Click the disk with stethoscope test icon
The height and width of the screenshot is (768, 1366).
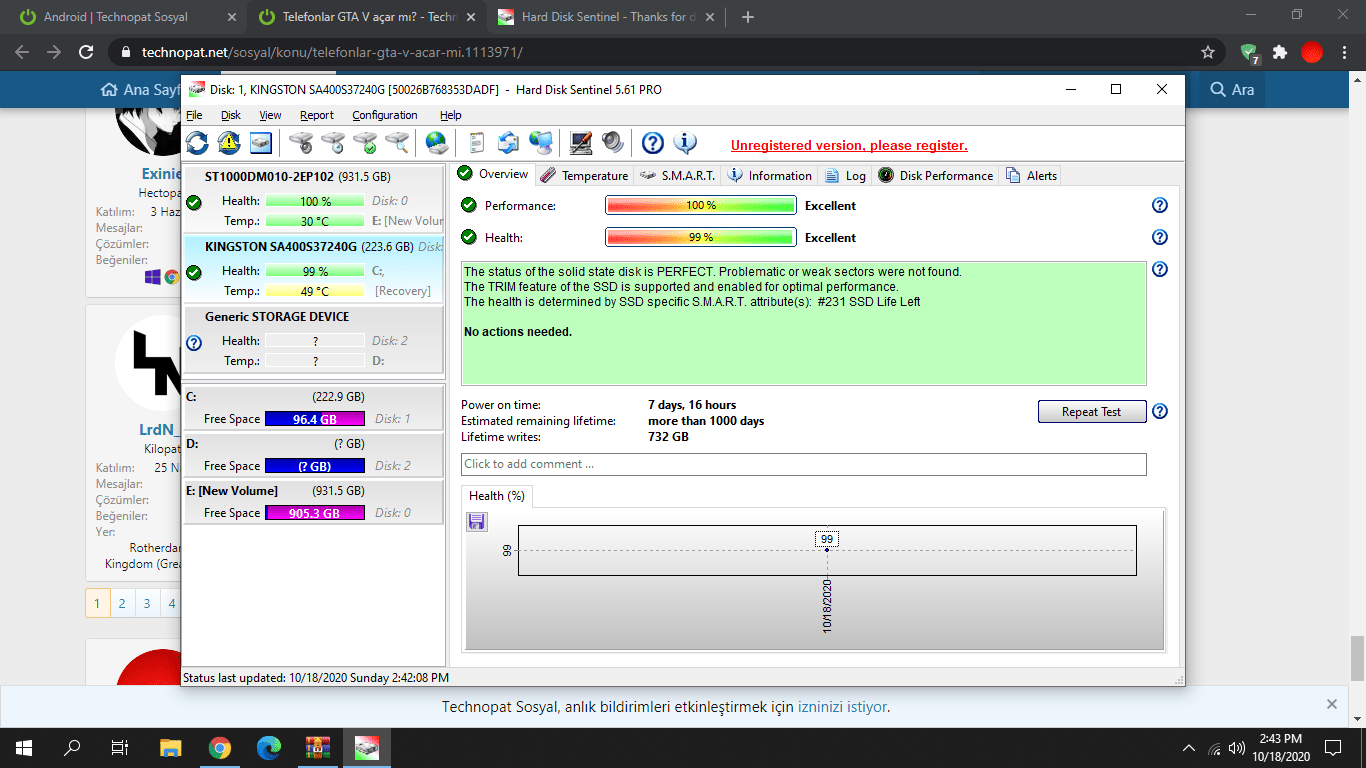pyautogui.click(x=301, y=143)
